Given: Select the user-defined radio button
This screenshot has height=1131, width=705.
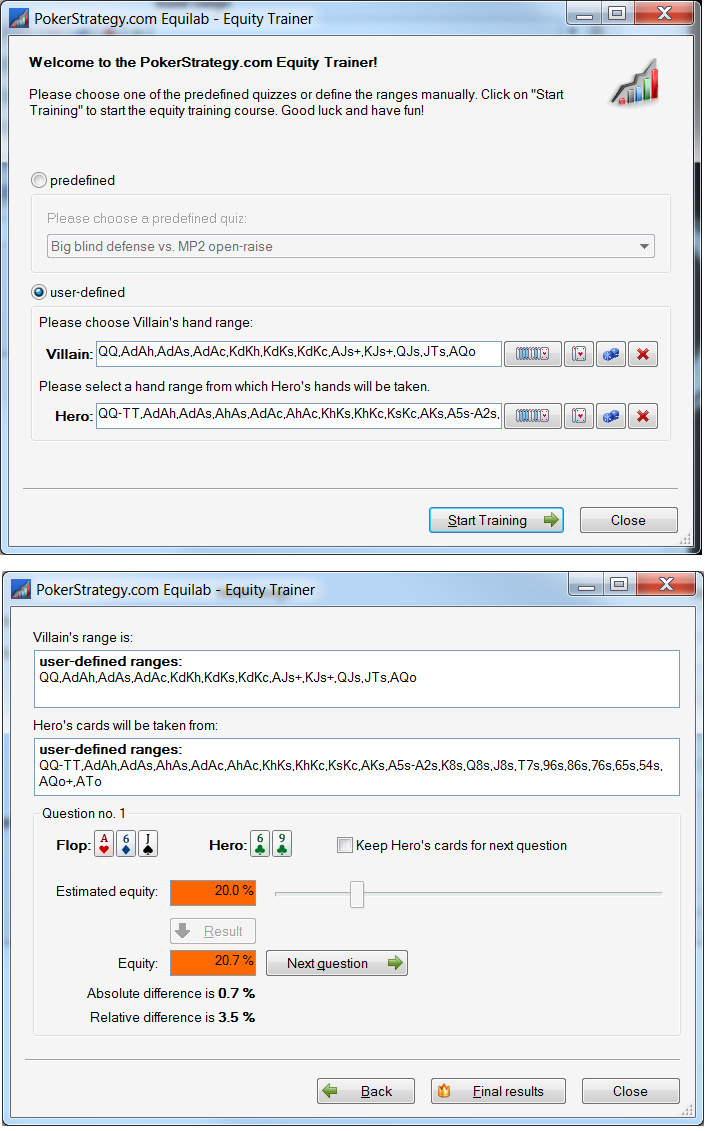Looking at the screenshot, I should [x=38, y=292].
